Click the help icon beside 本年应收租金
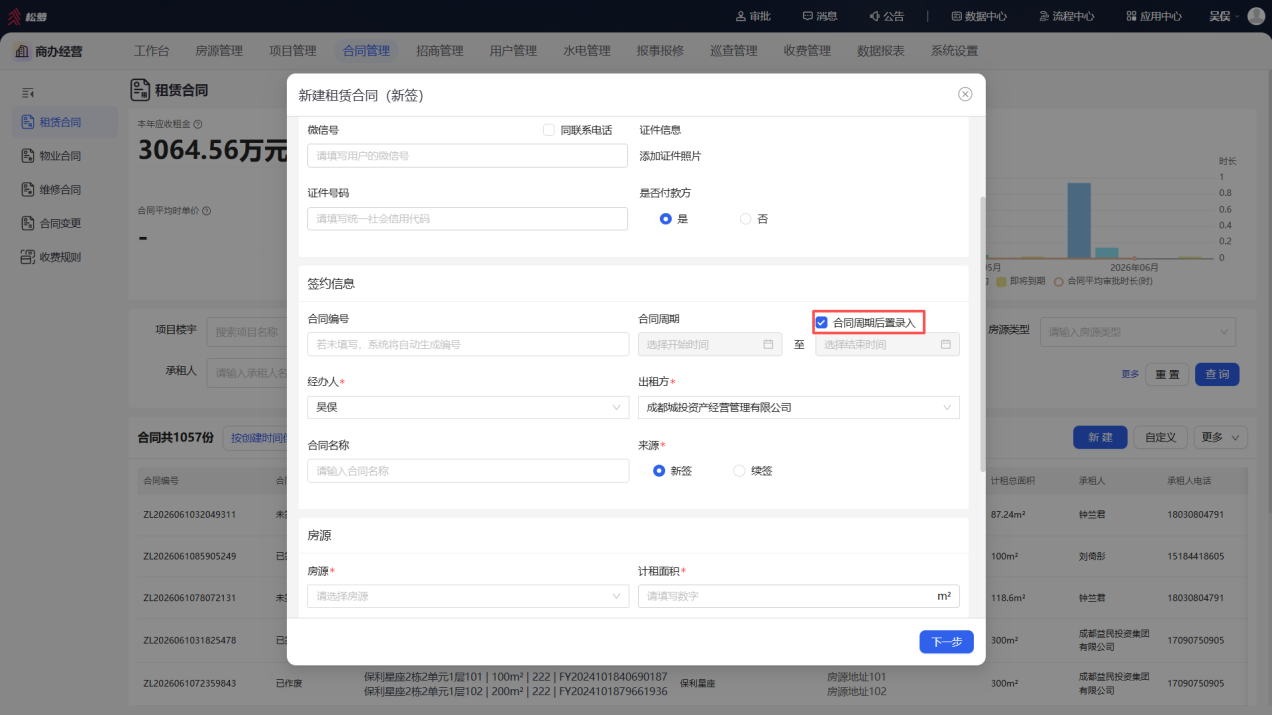1272x715 pixels. pos(197,125)
